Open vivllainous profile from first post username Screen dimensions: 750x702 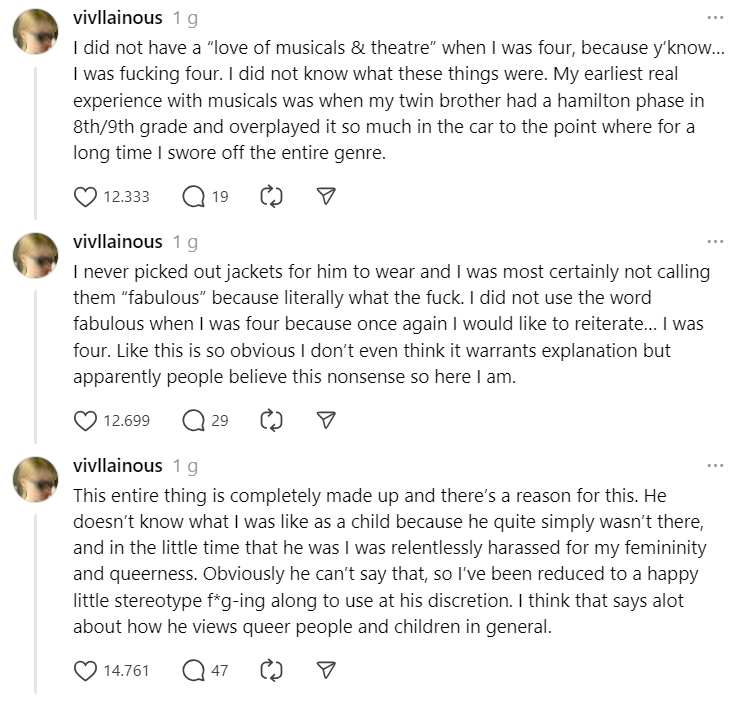pos(118,18)
